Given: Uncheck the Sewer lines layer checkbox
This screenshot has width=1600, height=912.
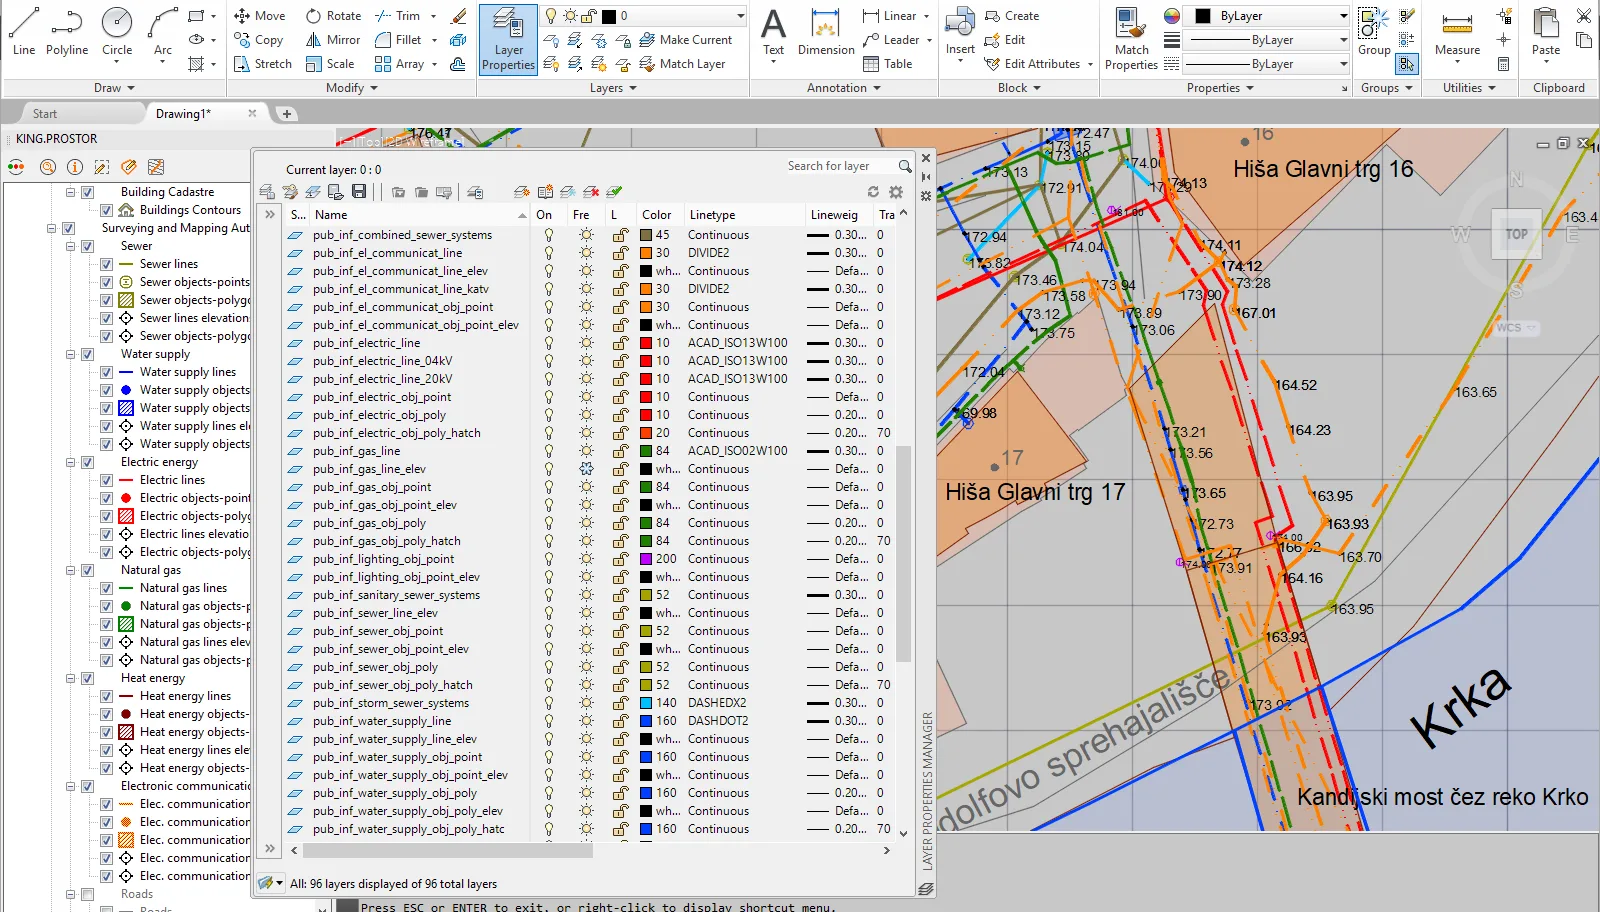Looking at the screenshot, I should 106,264.
